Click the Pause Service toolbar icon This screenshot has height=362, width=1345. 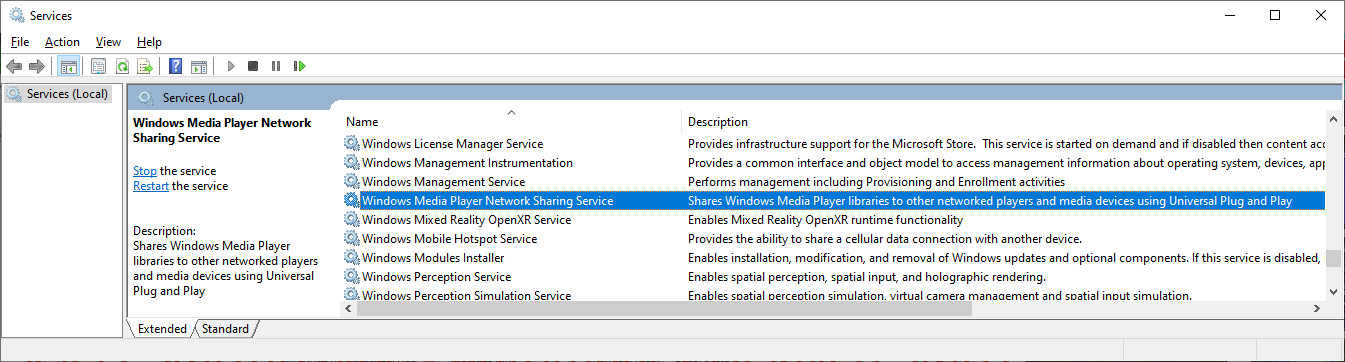[276, 67]
